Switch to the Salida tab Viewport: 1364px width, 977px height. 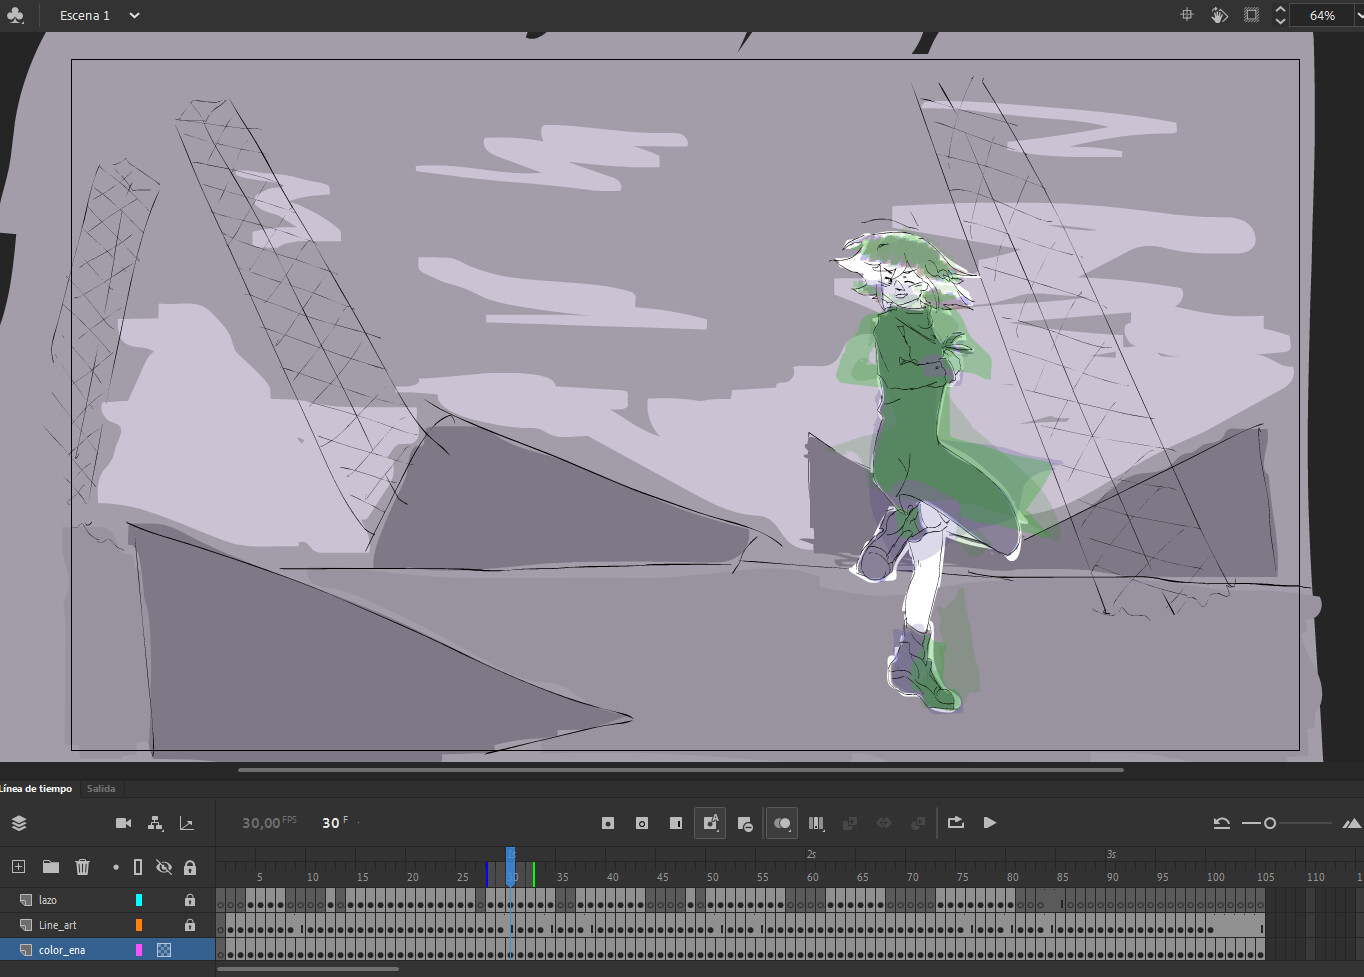[x=100, y=788]
